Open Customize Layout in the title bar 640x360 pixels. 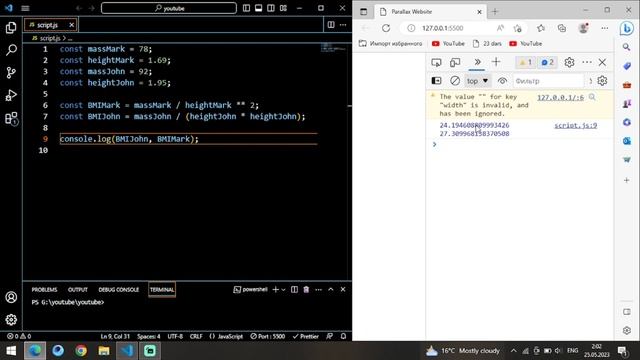pyautogui.click(x=283, y=8)
